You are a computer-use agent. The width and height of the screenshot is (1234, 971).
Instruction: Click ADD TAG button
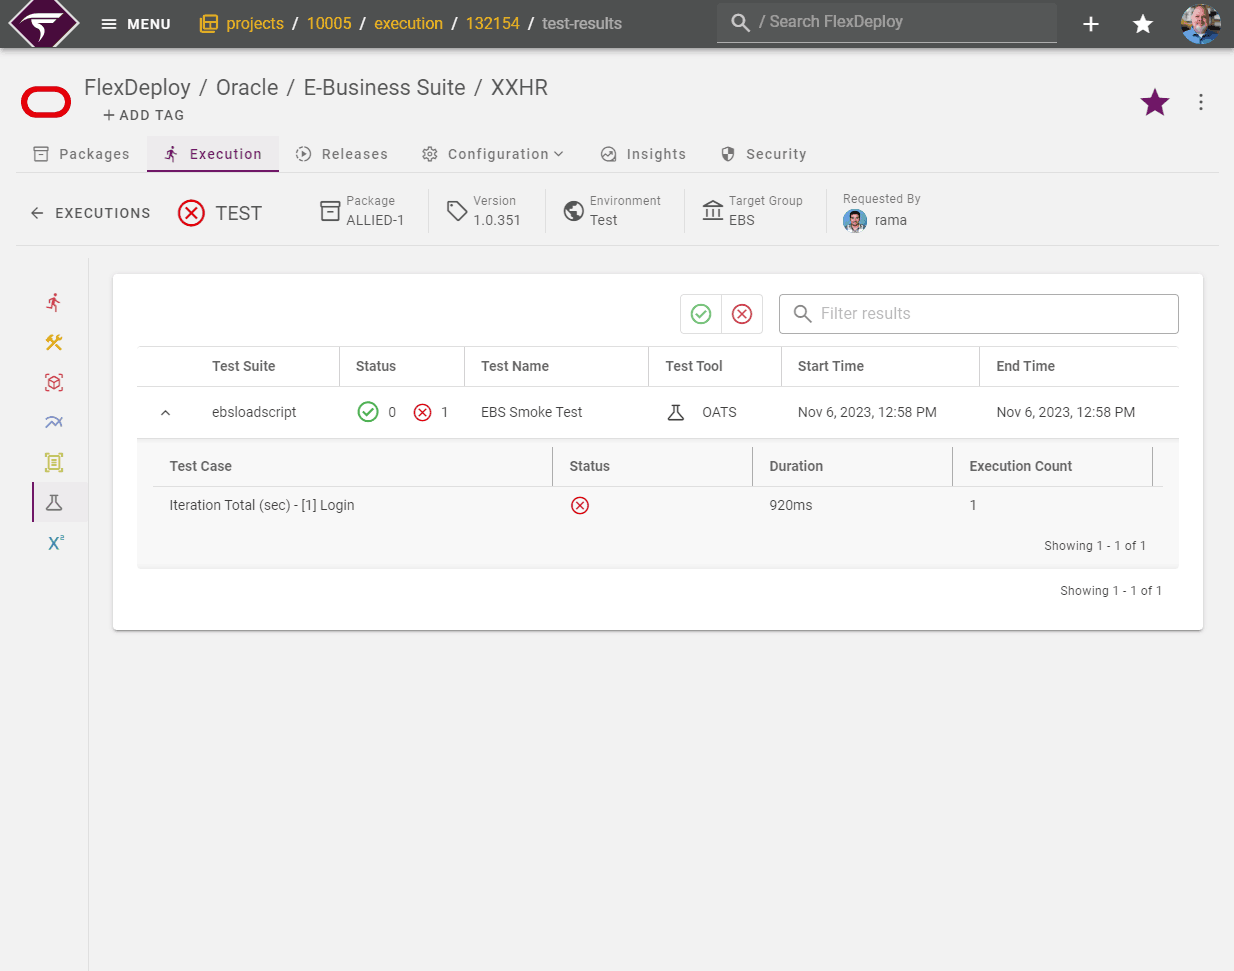coord(144,115)
